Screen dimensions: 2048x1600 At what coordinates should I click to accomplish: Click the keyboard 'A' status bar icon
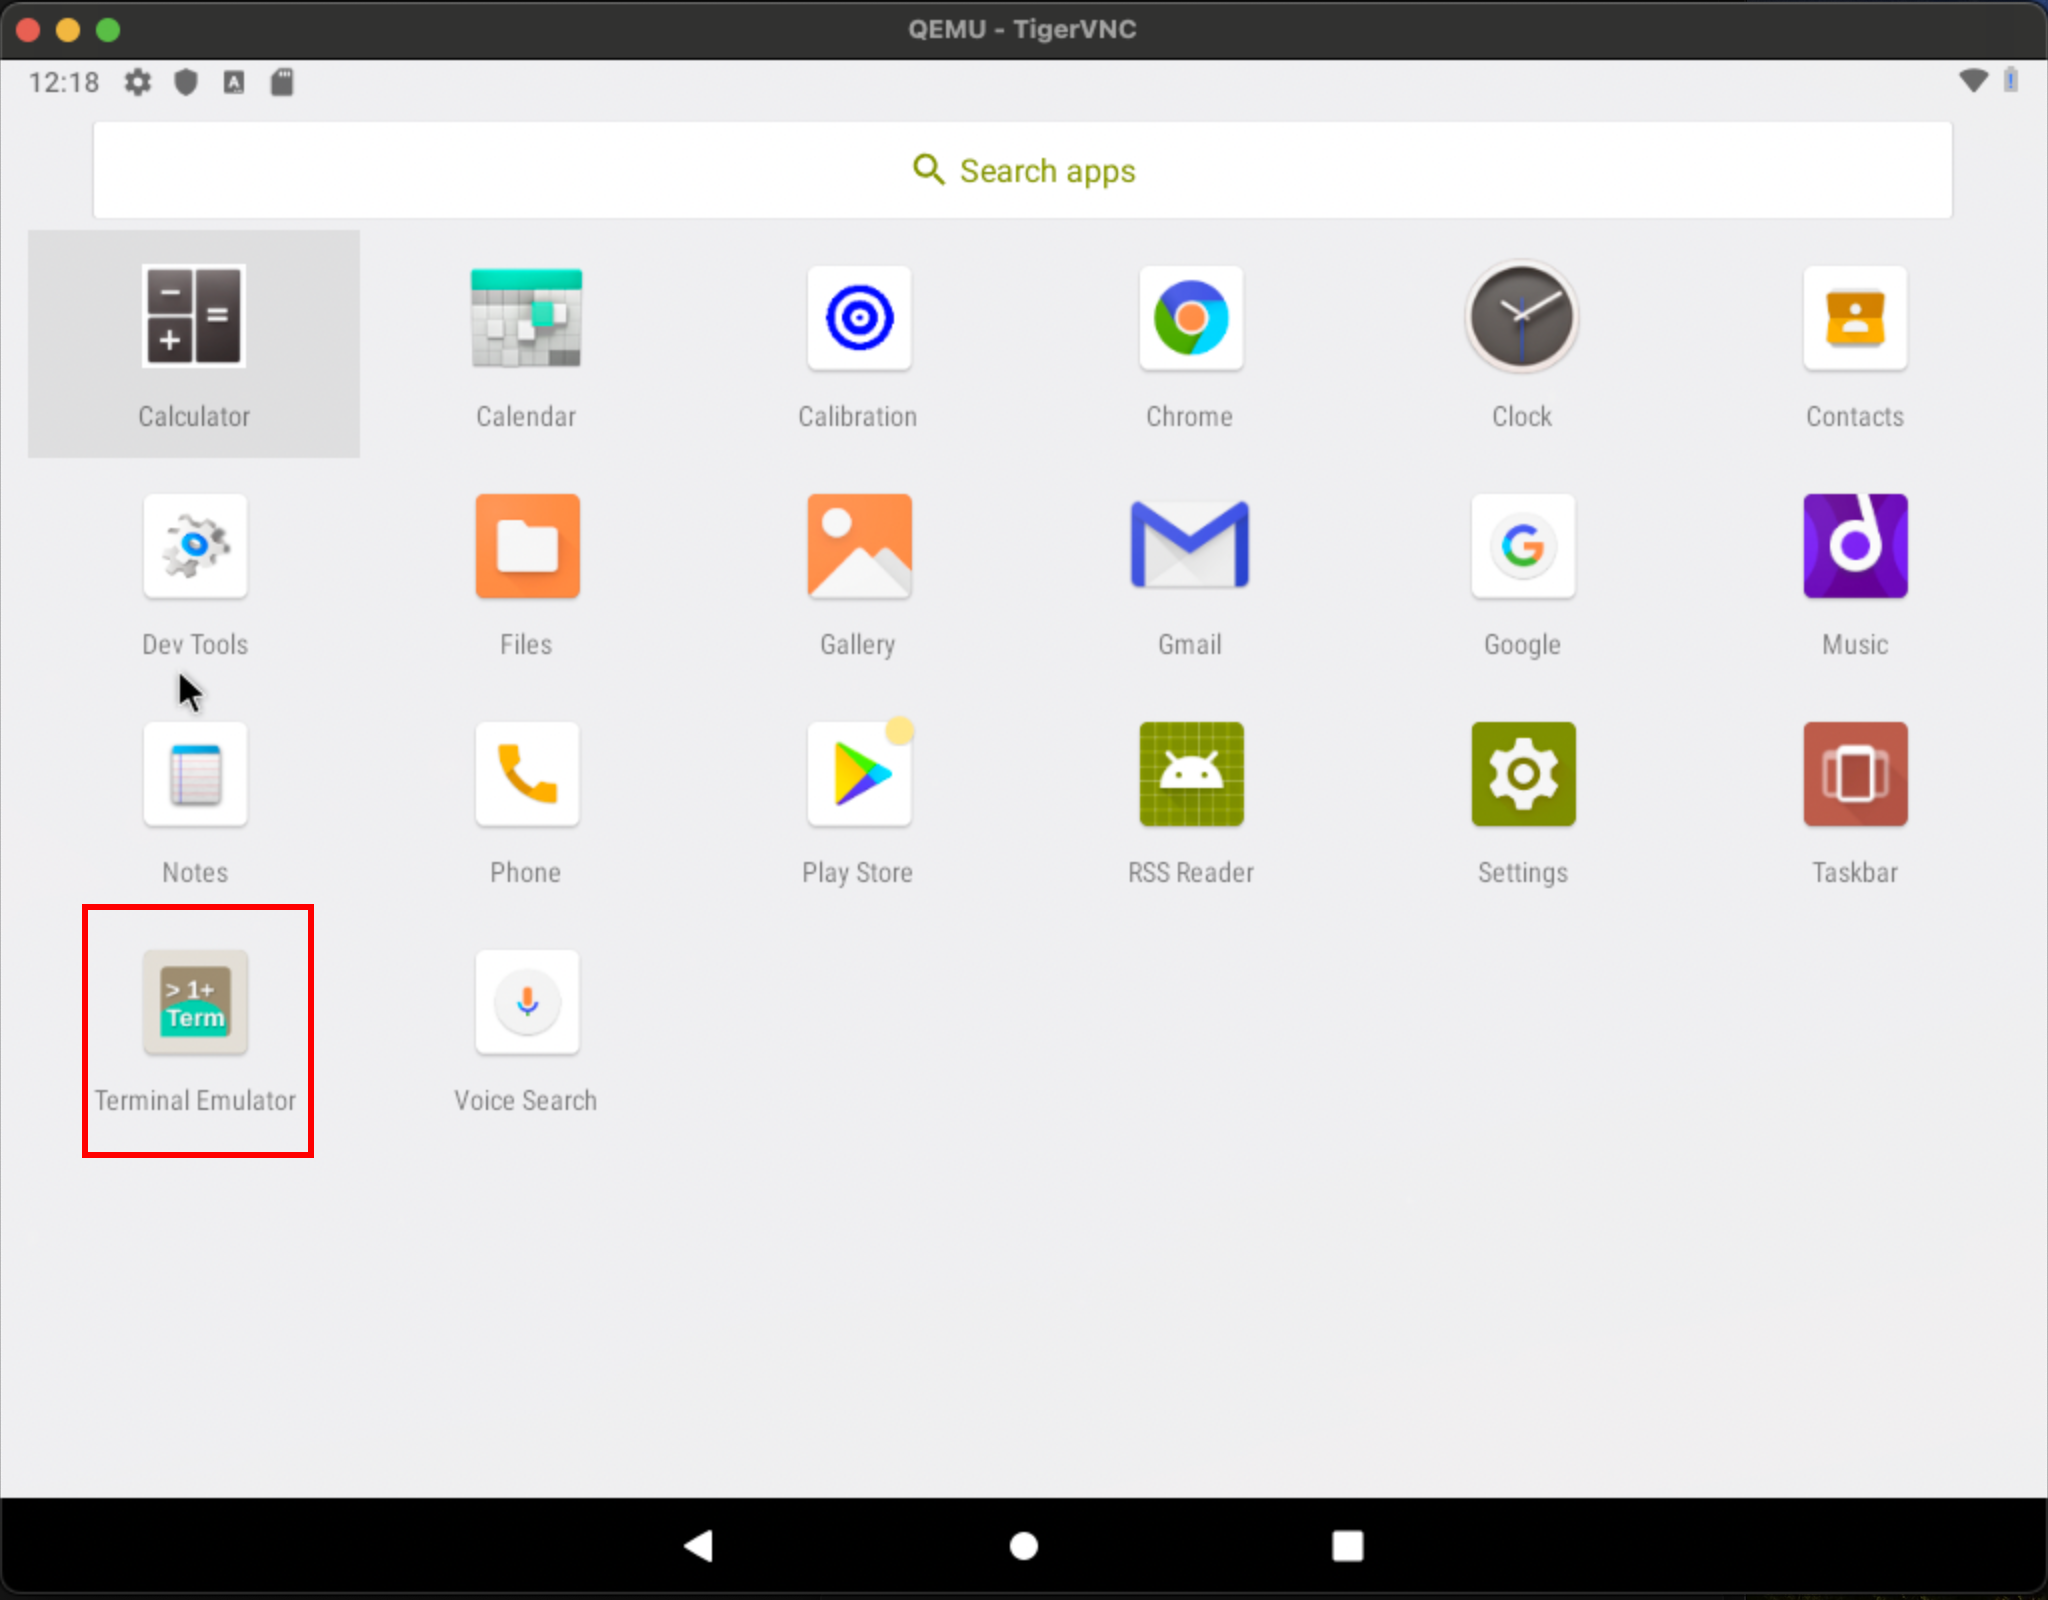click(234, 82)
